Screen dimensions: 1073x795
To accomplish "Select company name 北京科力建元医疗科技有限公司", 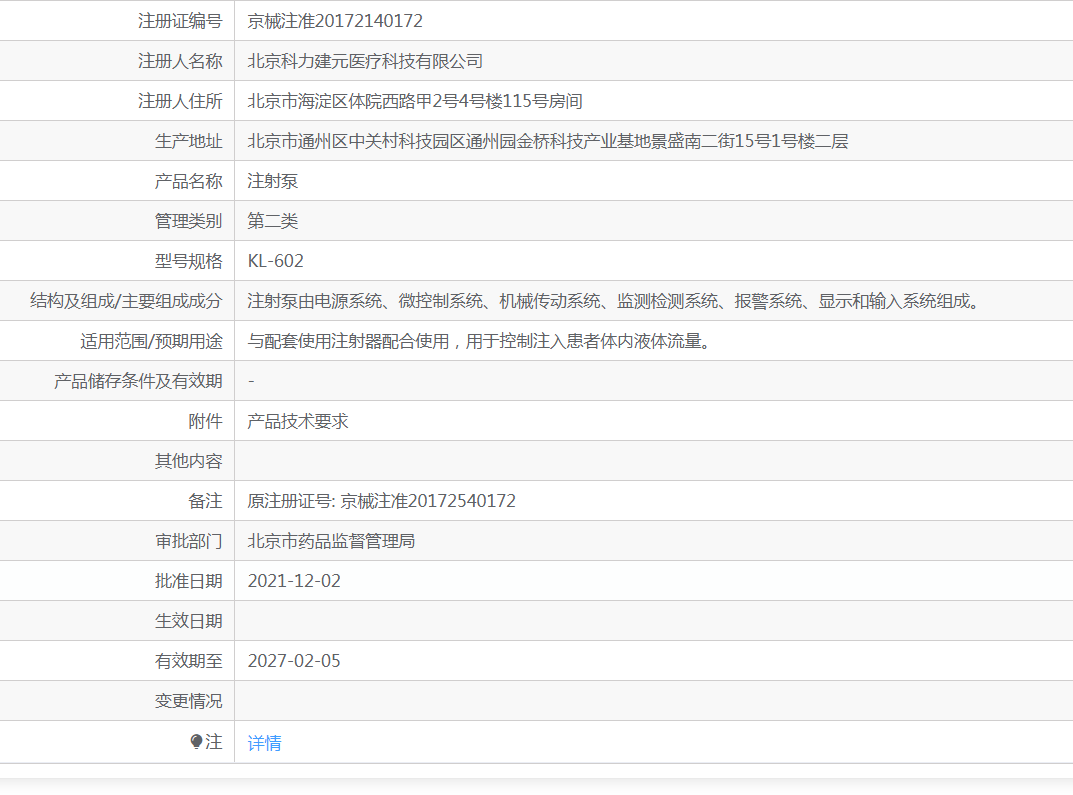I will pyautogui.click(x=365, y=62).
